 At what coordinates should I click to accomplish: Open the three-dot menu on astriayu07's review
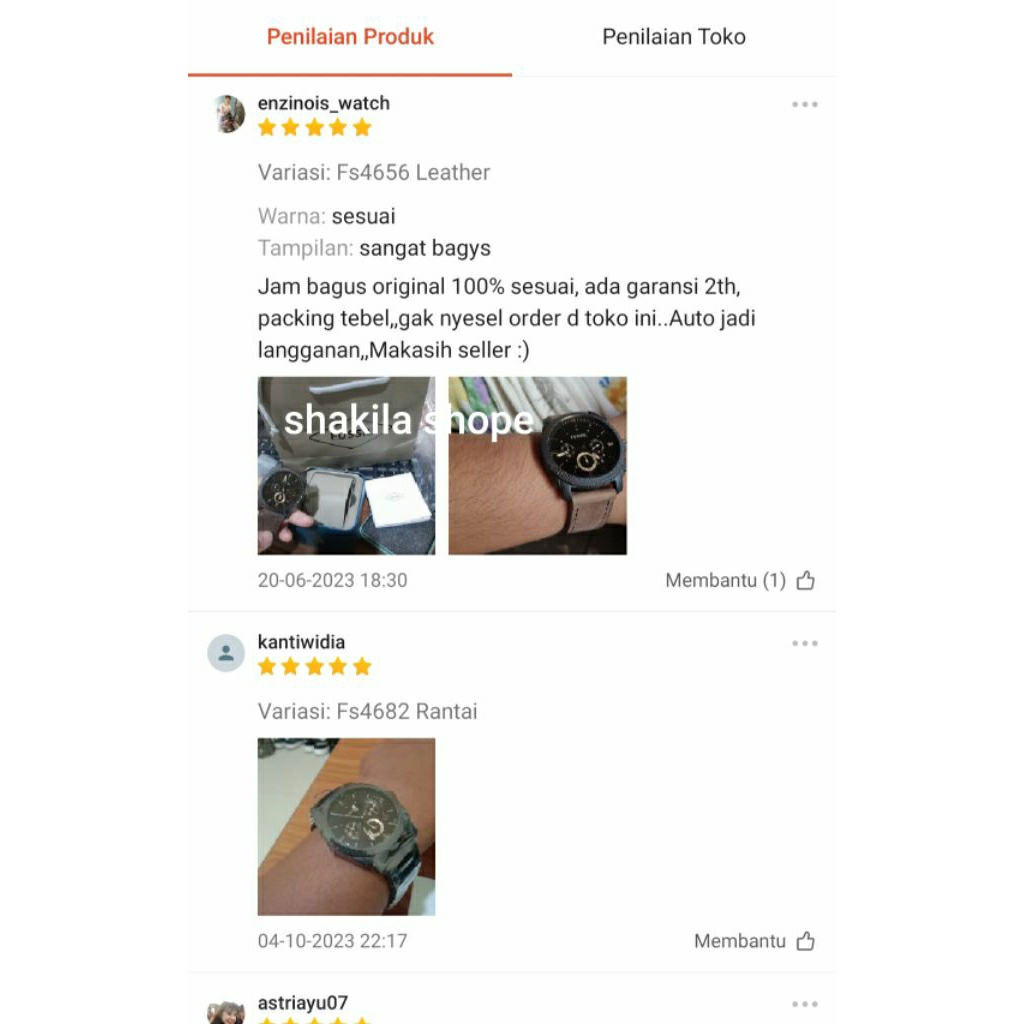(805, 1004)
